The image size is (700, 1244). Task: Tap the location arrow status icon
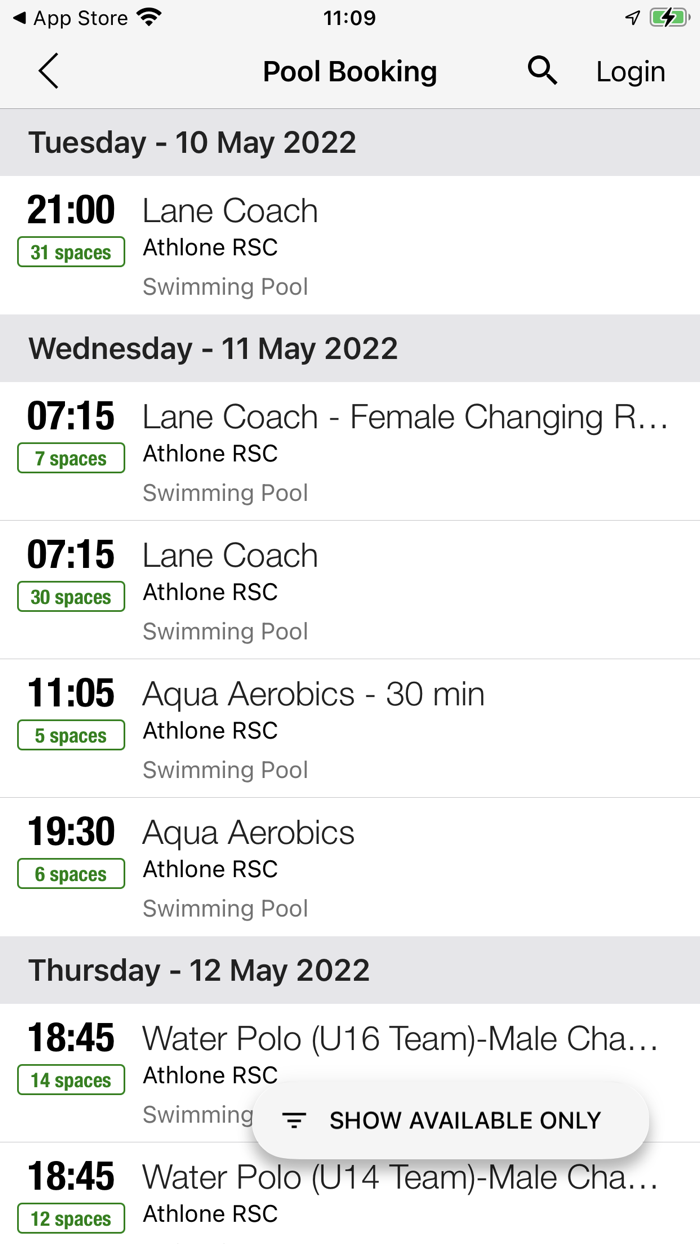click(632, 18)
